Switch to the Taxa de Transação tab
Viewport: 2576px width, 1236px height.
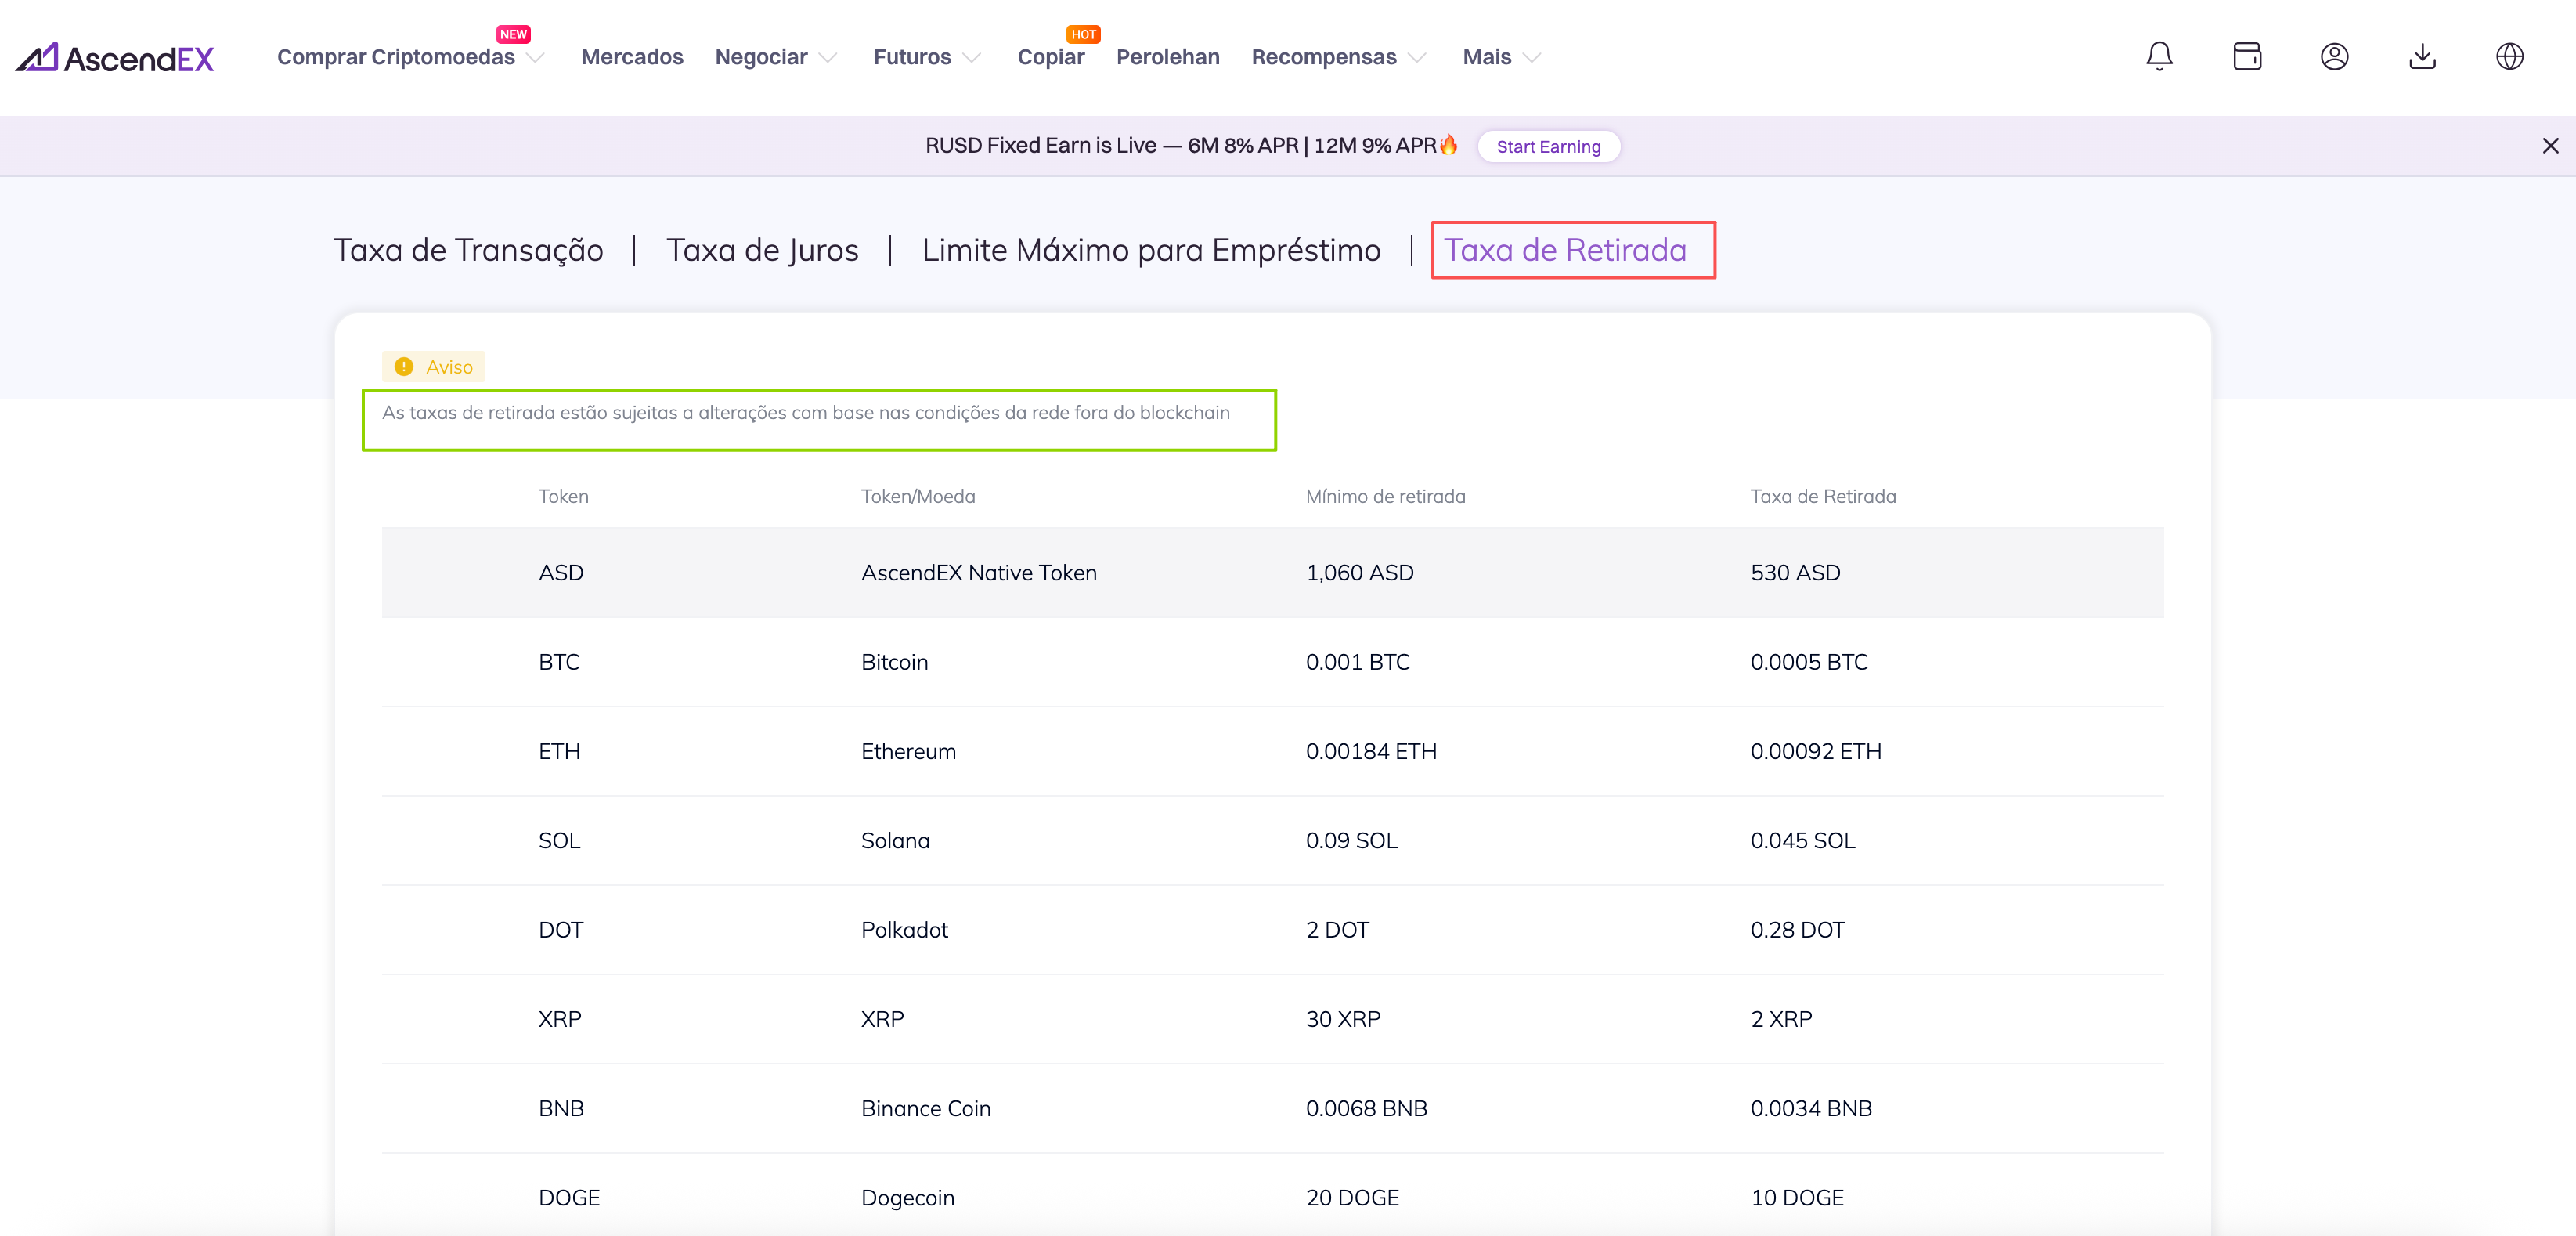pyautogui.click(x=468, y=250)
